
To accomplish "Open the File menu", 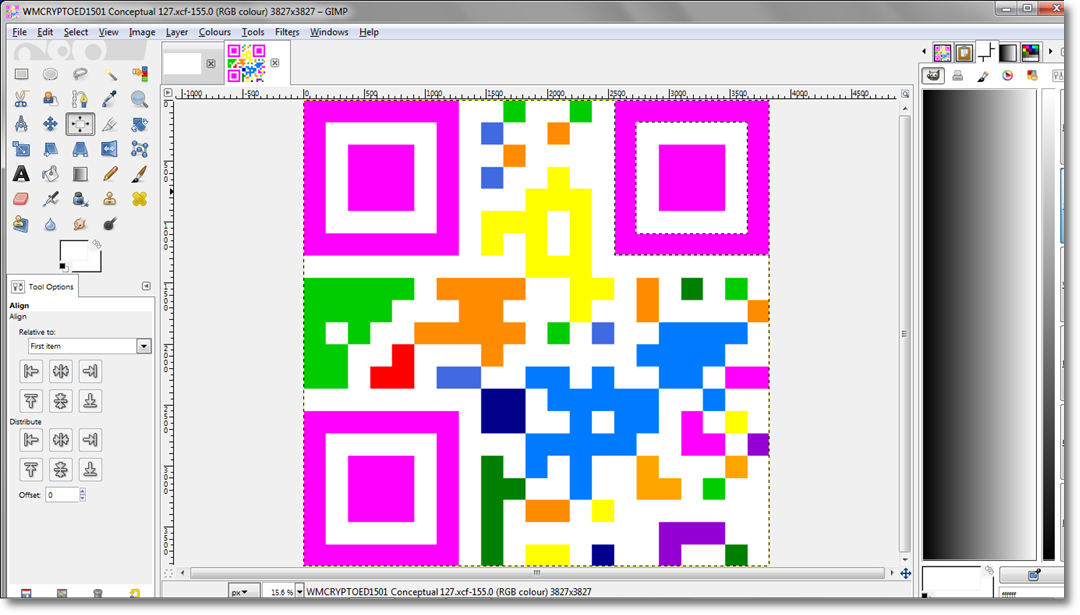I will [19, 32].
